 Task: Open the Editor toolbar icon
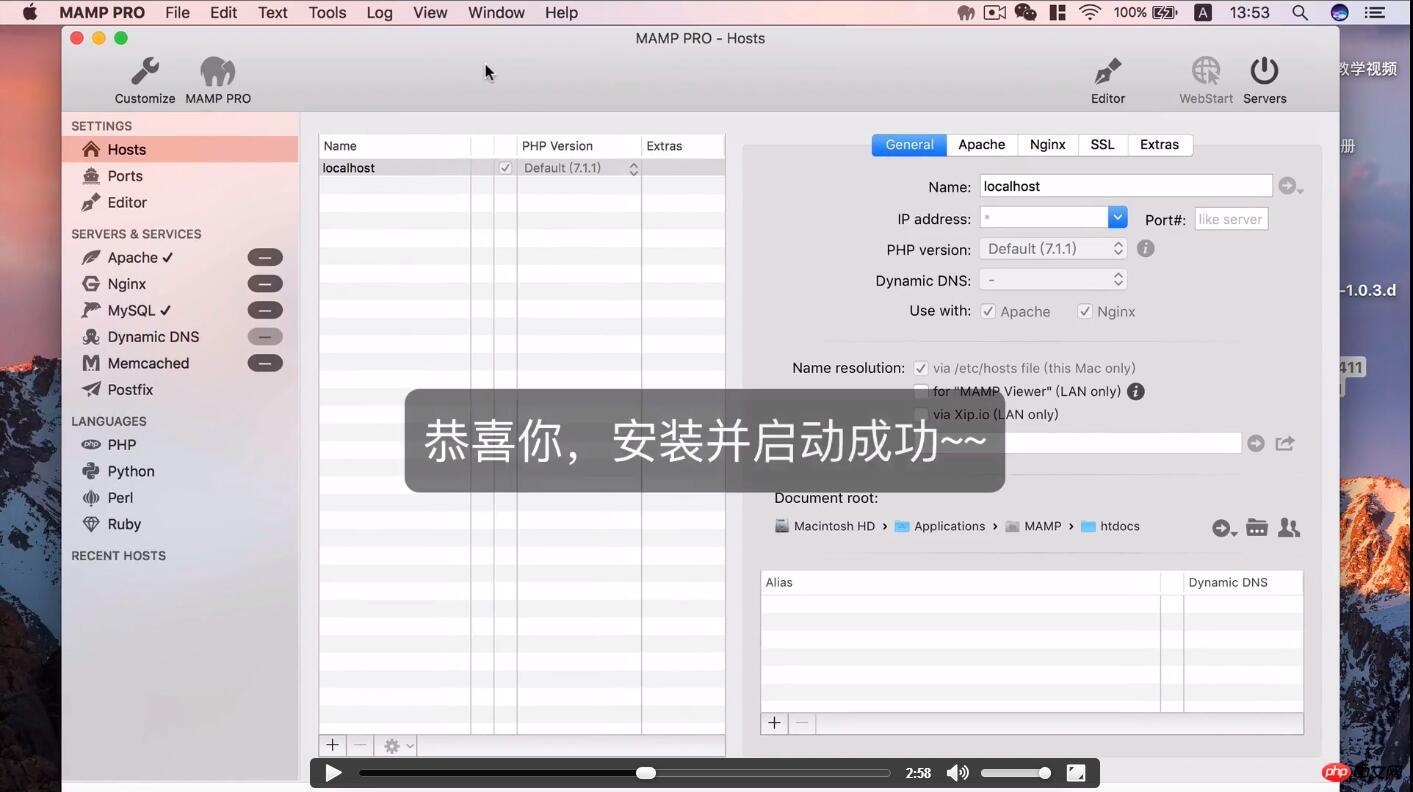pos(1108,81)
